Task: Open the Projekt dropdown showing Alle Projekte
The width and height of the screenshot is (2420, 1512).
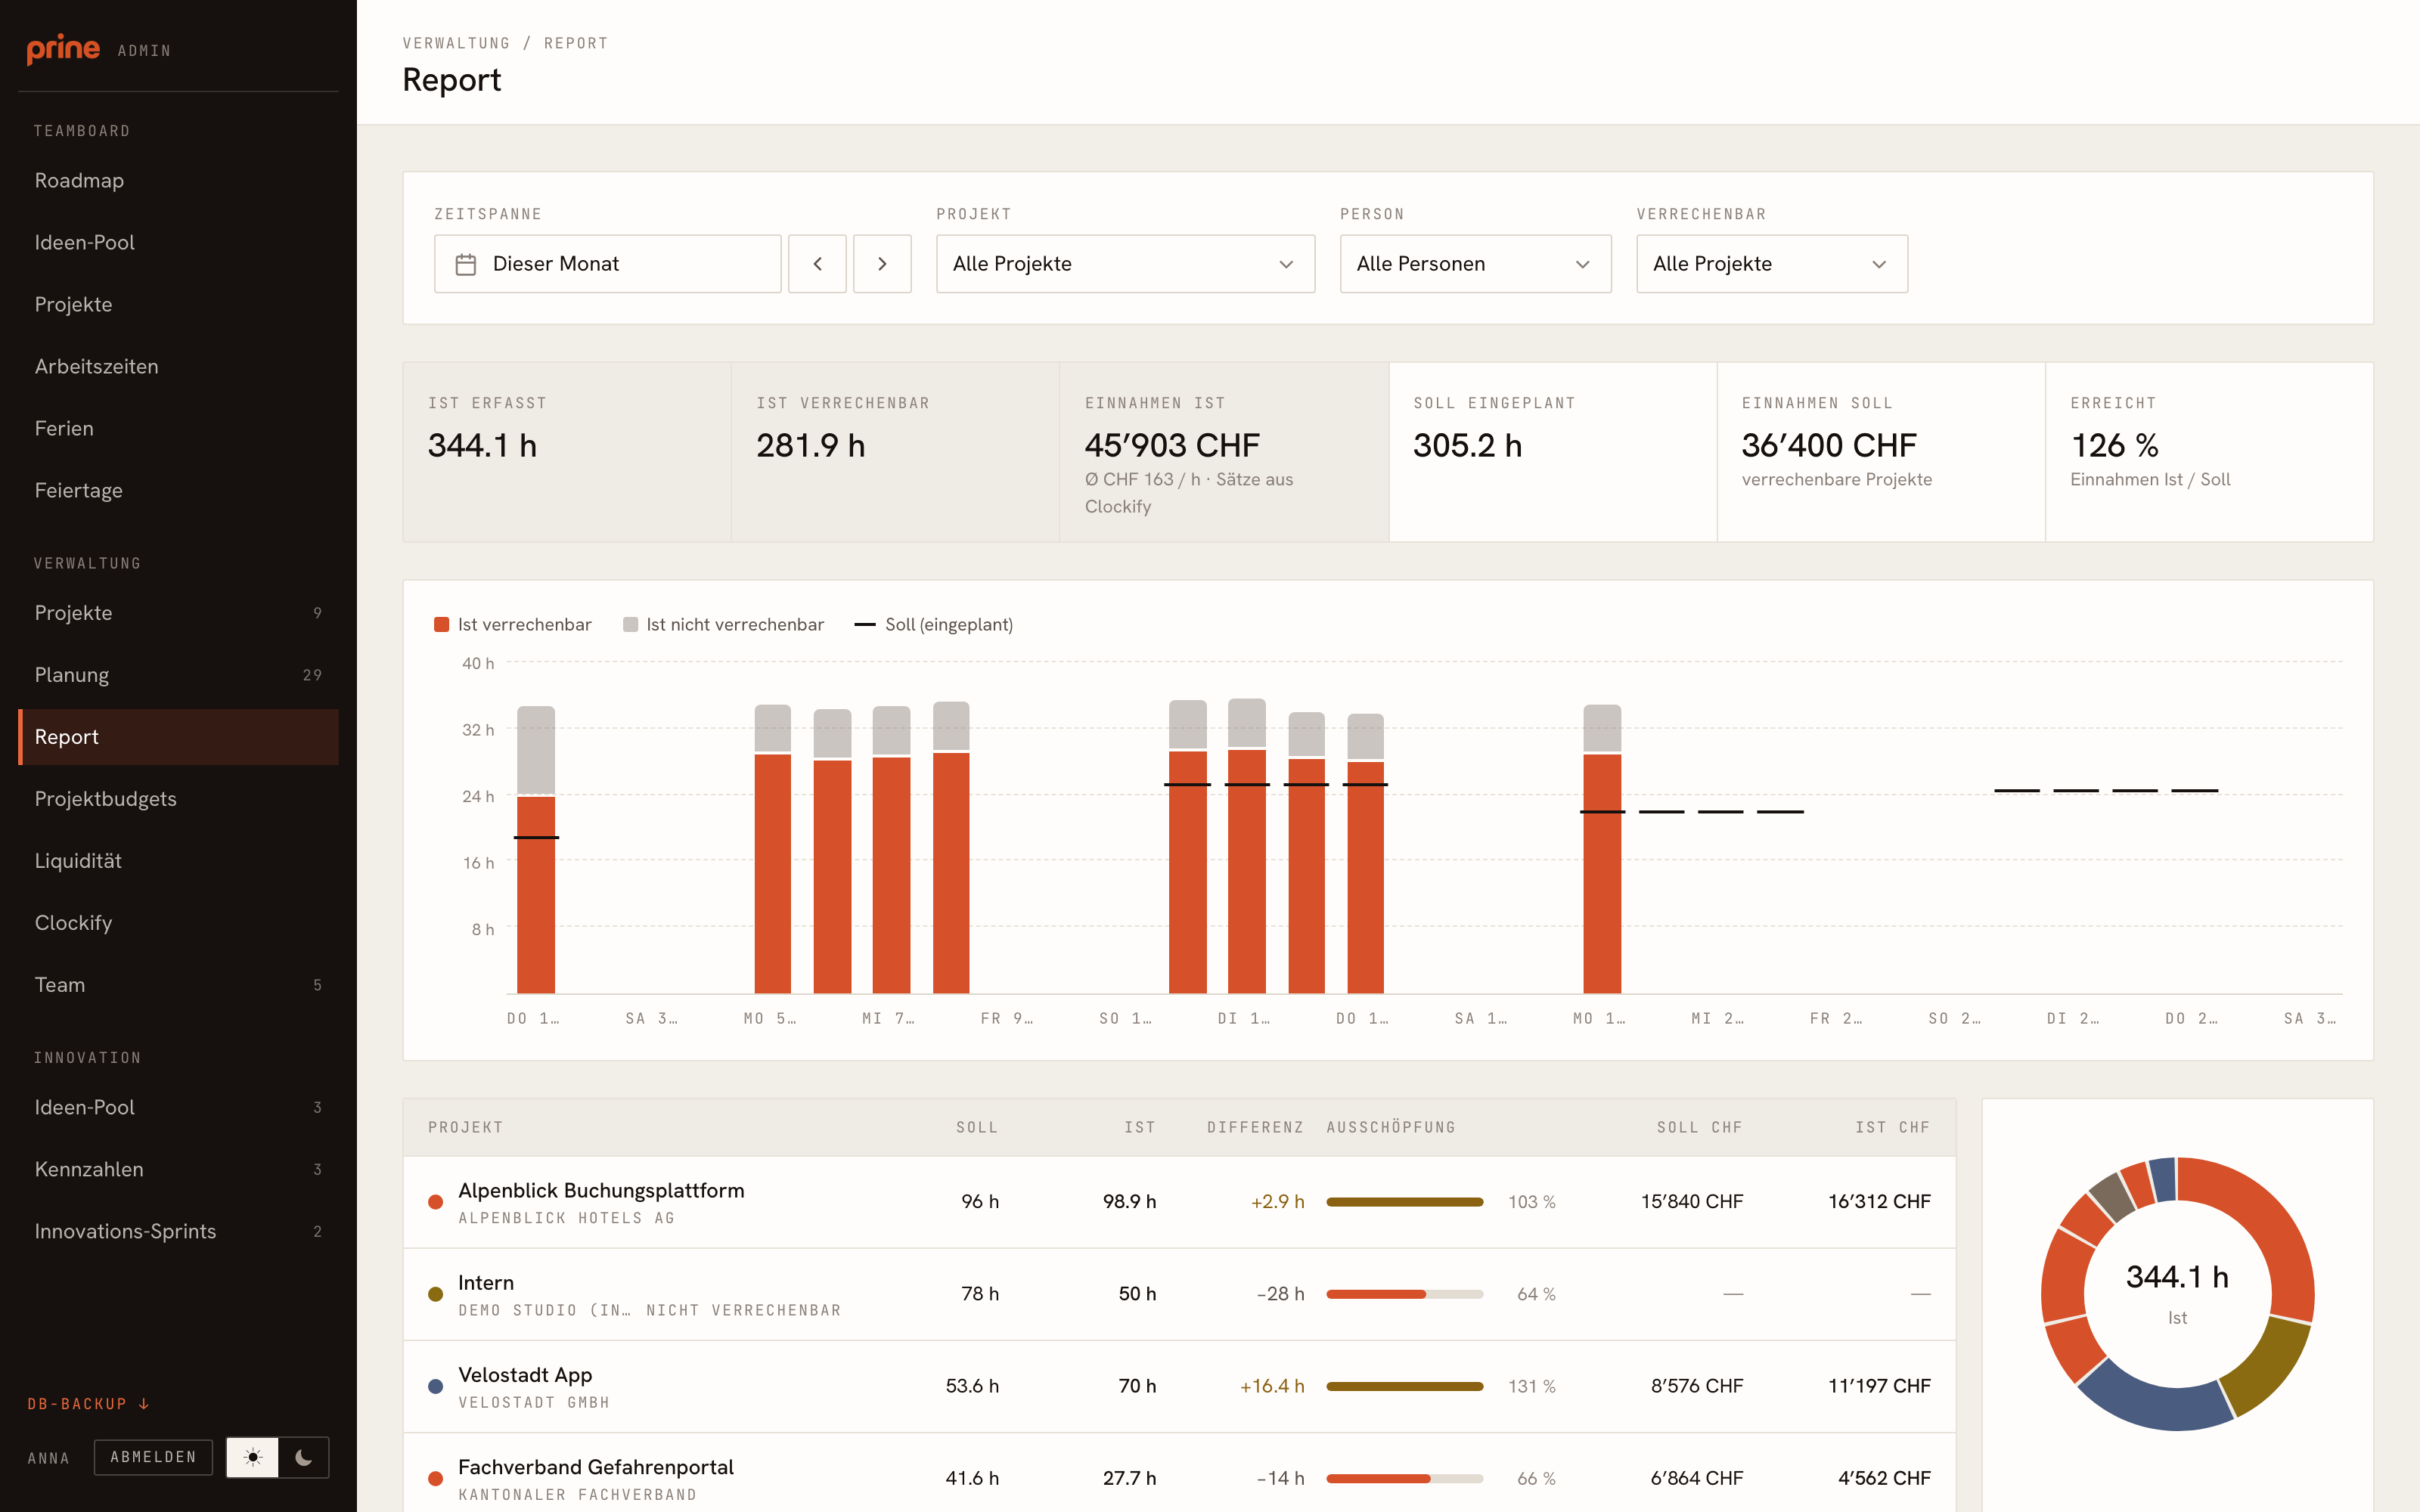Action: (x=1125, y=264)
